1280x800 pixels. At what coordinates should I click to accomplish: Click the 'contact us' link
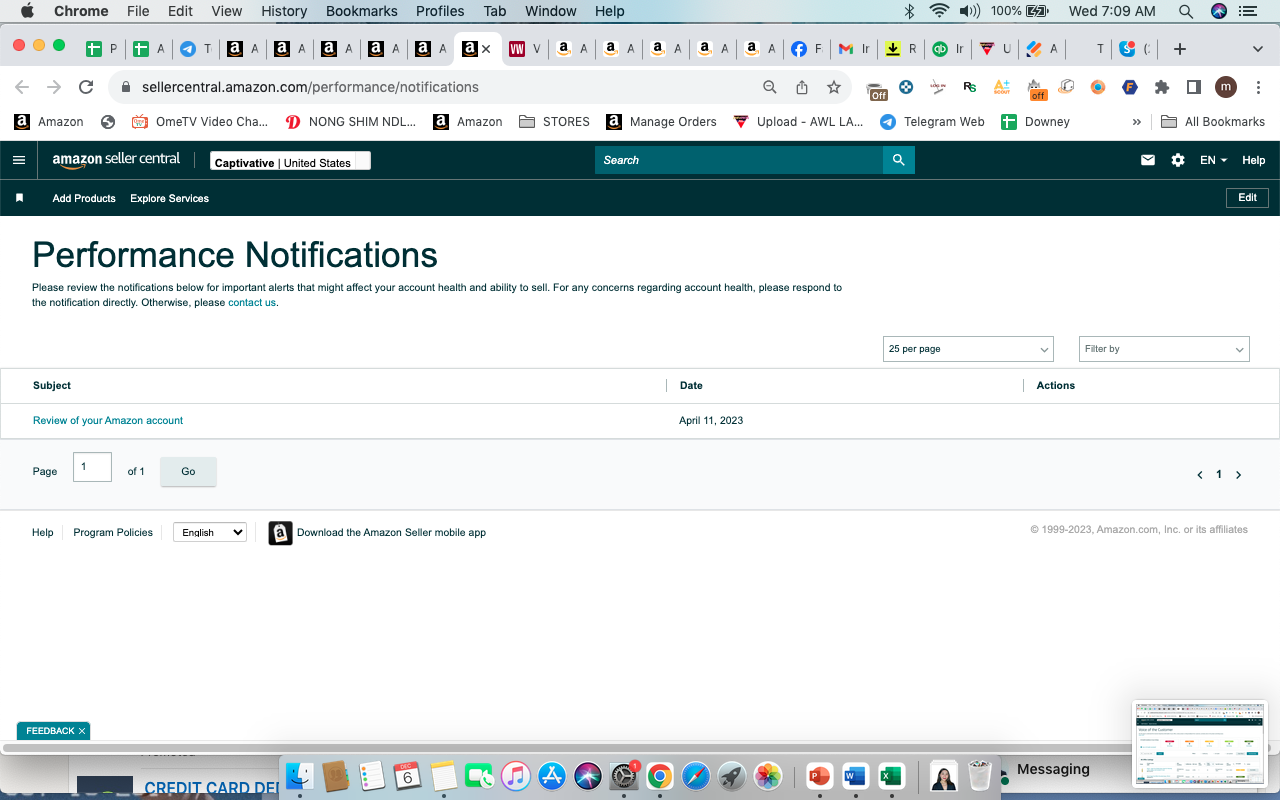(x=252, y=302)
